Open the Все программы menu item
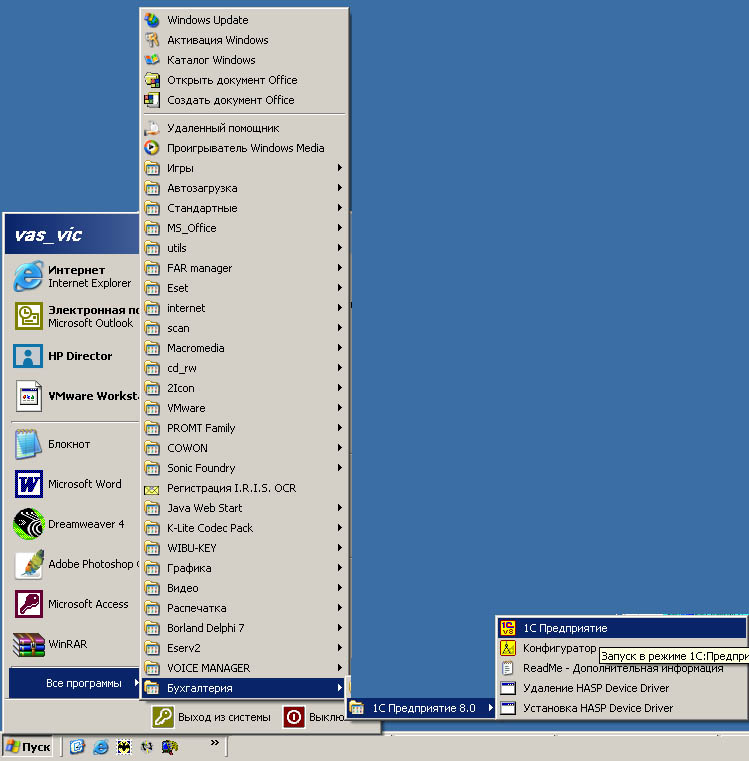This screenshot has width=749, height=761. click(x=74, y=683)
